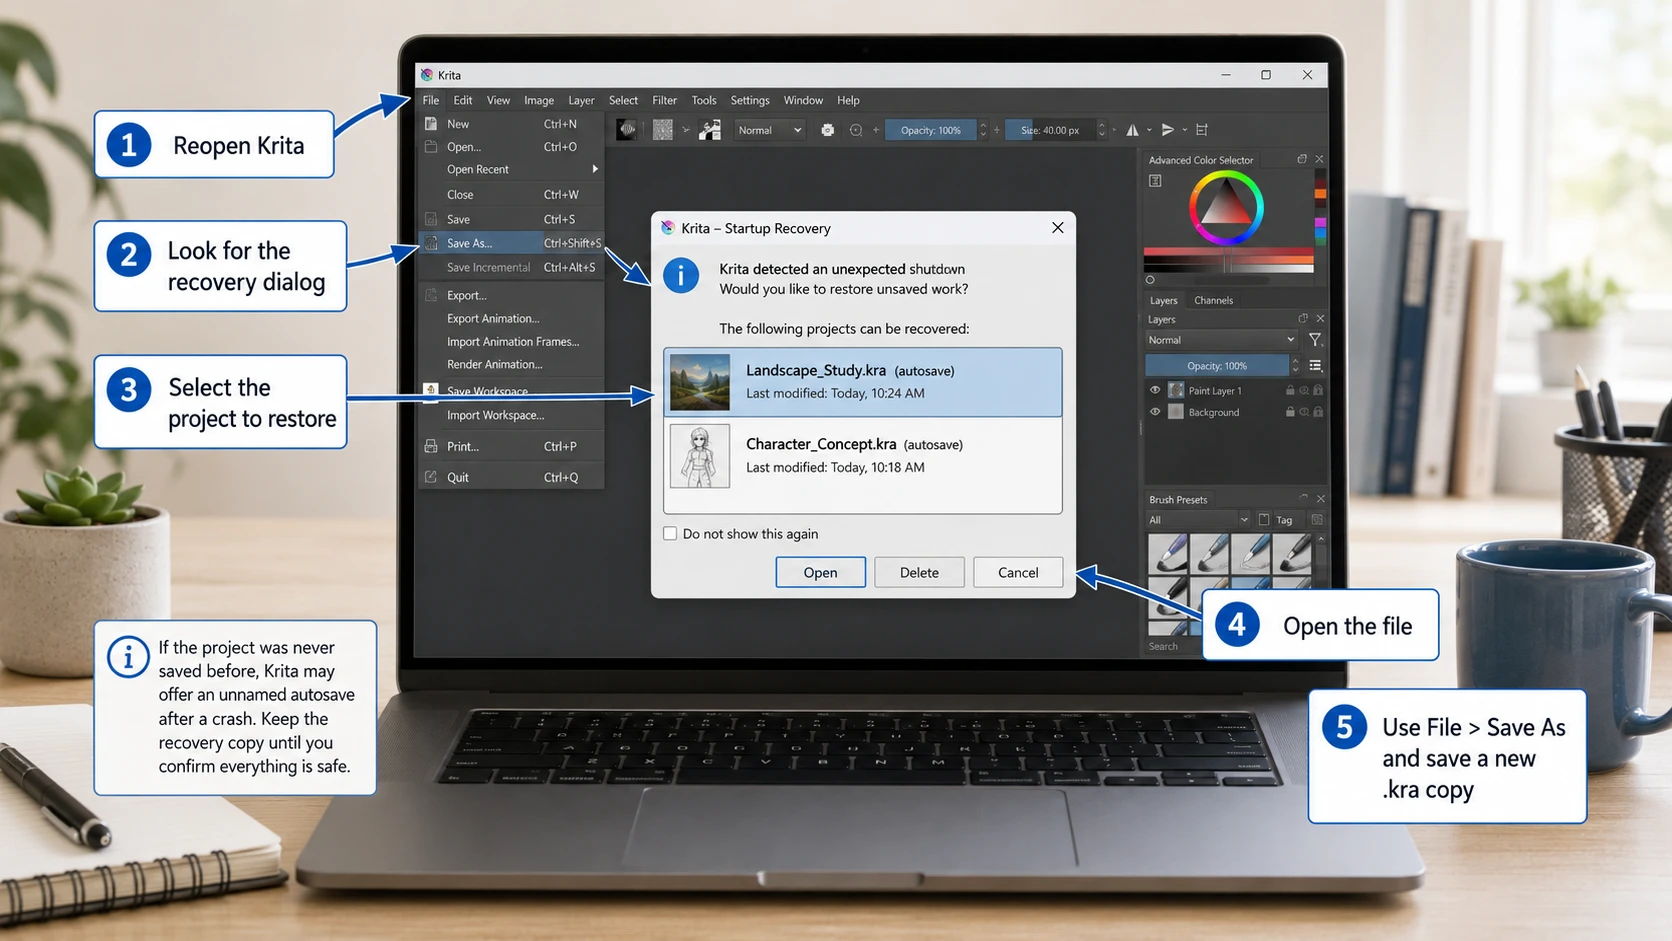Close the Startup Recovery dialog with X
Image resolution: width=1672 pixels, height=941 pixels.
(1057, 228)
